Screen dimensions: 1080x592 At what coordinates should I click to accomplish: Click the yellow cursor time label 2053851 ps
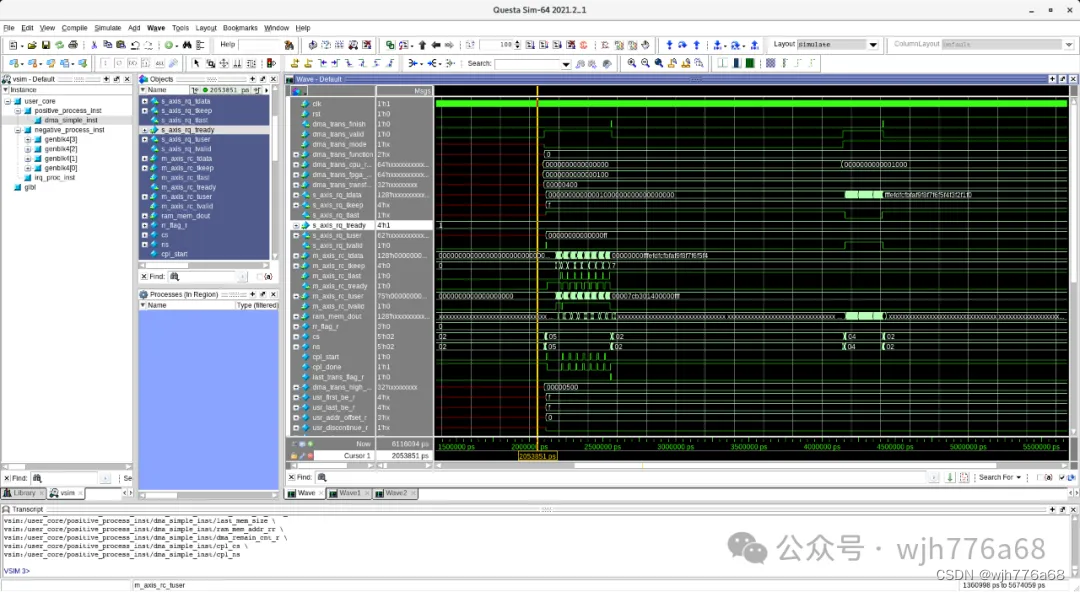click(x=537, y=456)
